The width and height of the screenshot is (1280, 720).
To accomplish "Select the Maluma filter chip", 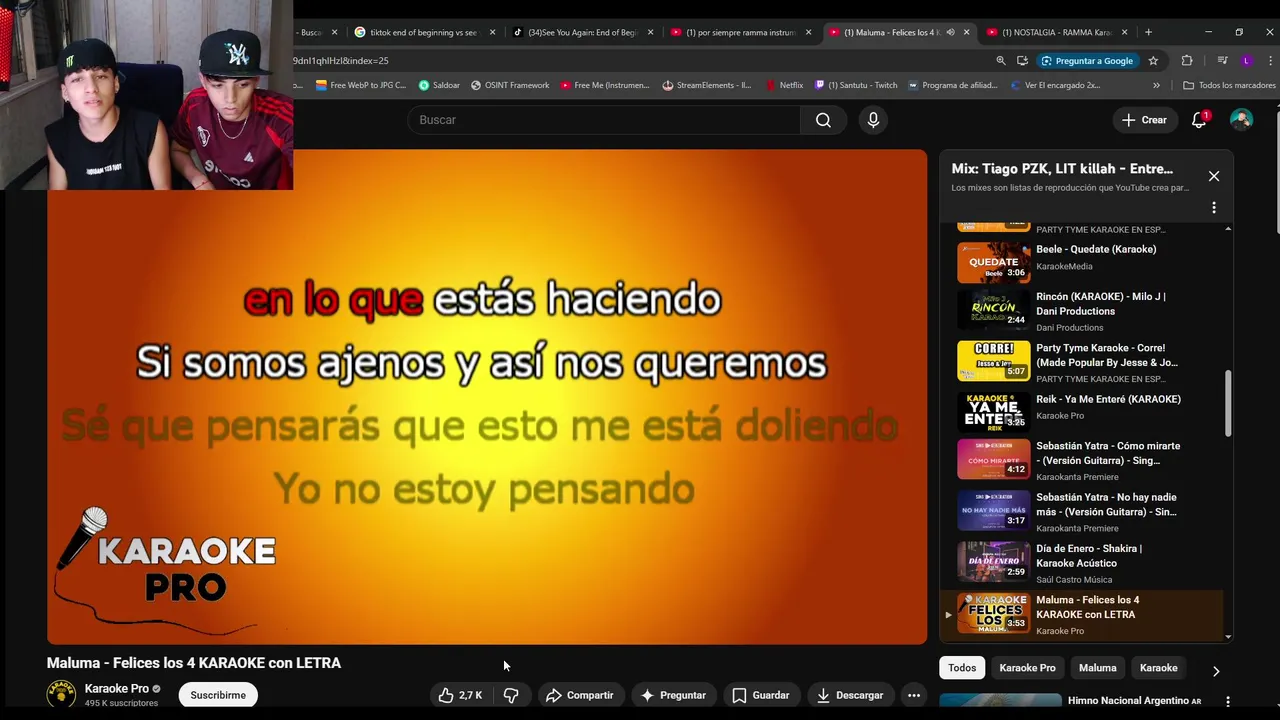I will (x=1097, y=668).
